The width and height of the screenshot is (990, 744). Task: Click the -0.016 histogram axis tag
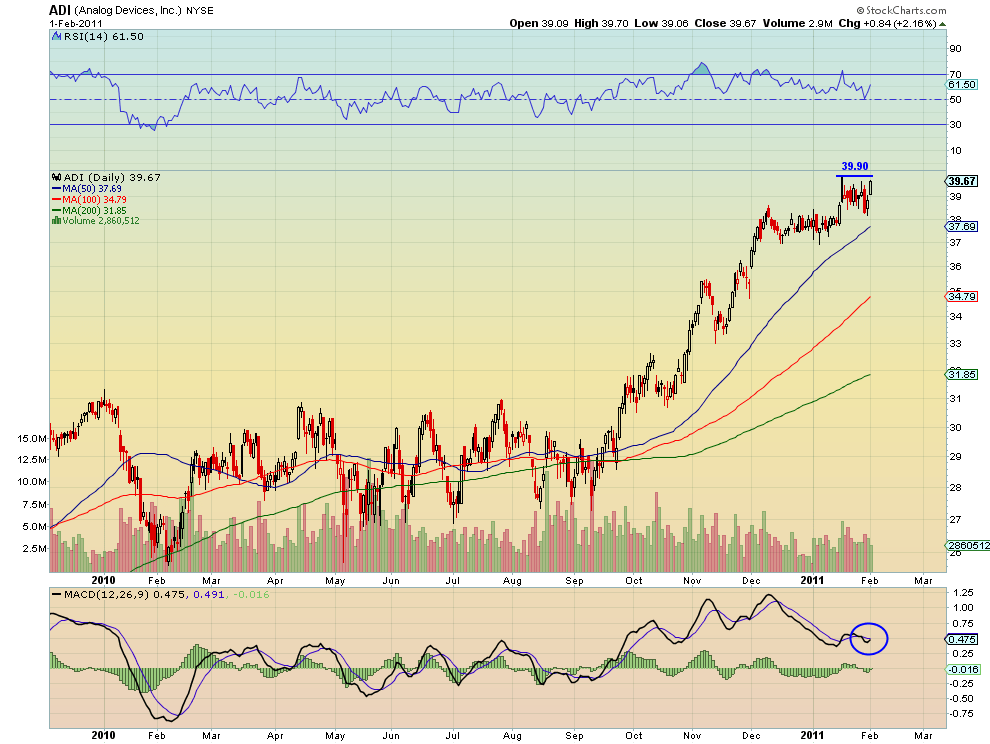(x=962, y=669)
